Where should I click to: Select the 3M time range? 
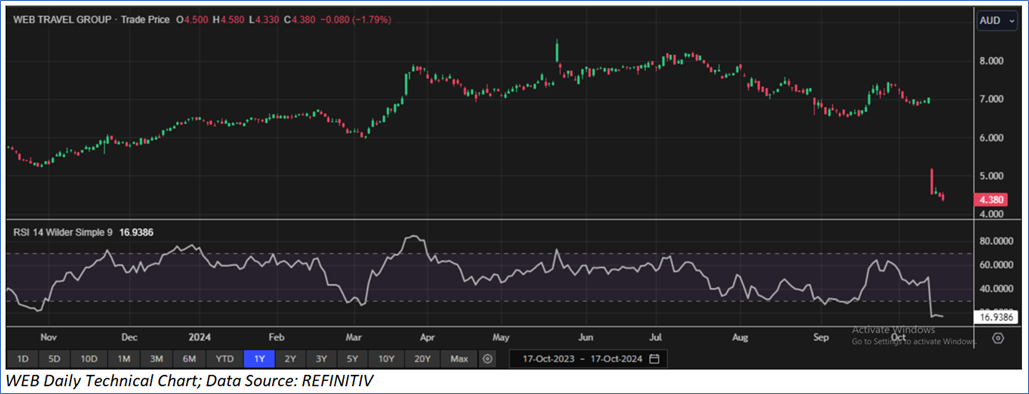click(156, 359)
